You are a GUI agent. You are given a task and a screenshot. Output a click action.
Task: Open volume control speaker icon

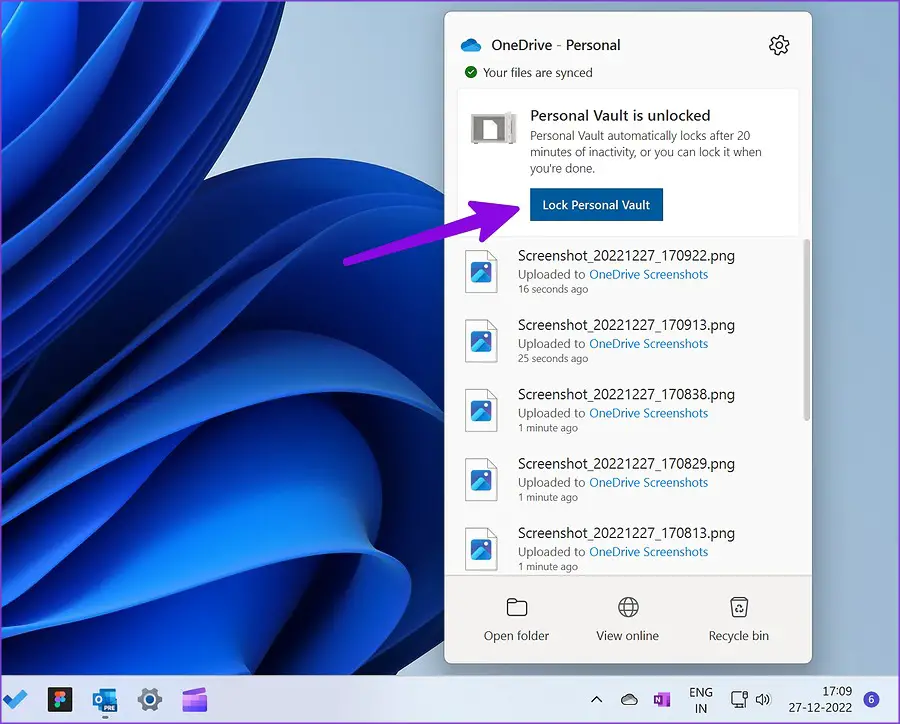764,699
